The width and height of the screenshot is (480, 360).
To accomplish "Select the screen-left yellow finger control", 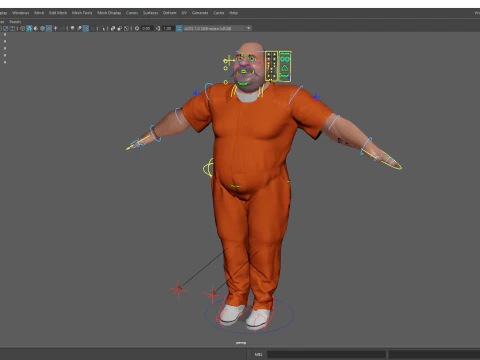I will (x=137, y=143).
